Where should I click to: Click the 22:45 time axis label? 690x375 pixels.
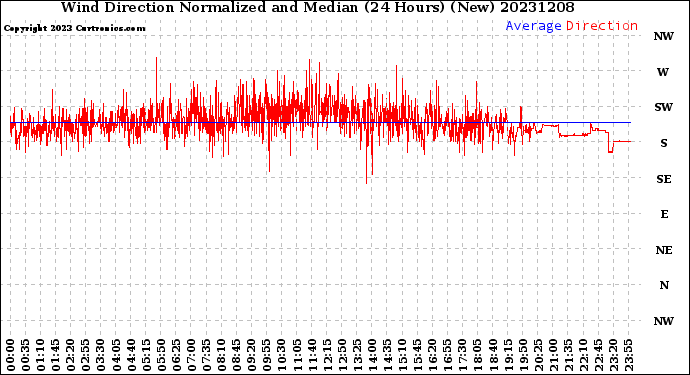[598, 355]
